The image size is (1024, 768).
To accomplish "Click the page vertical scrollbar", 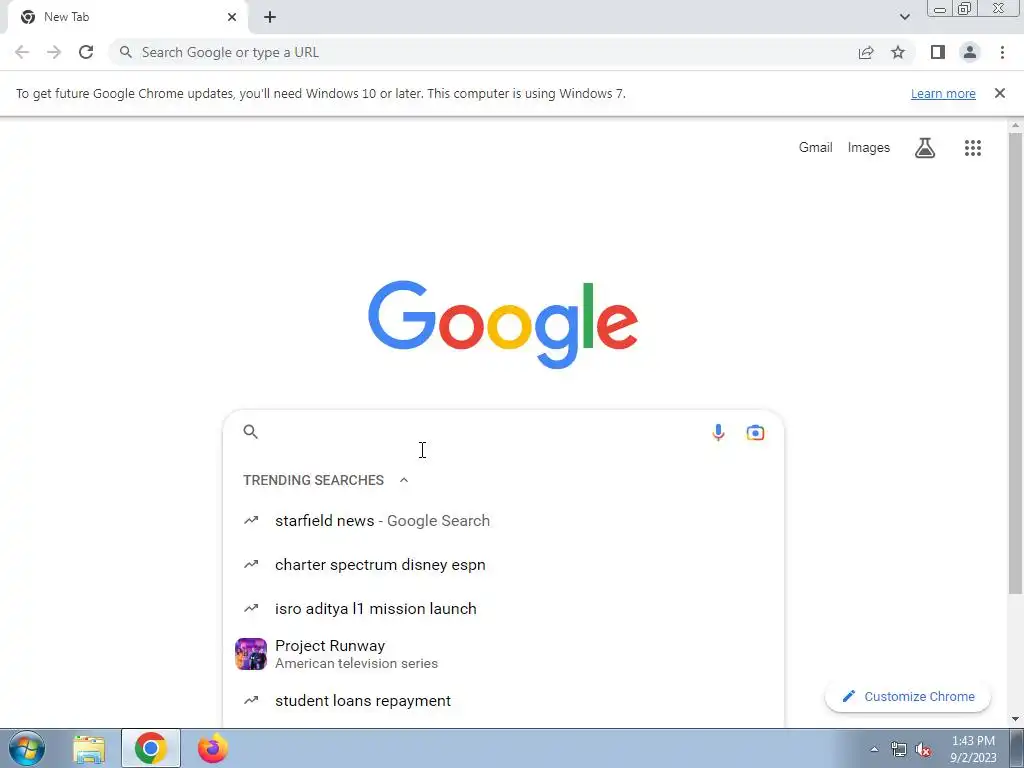I will (x=1016, y=362).
